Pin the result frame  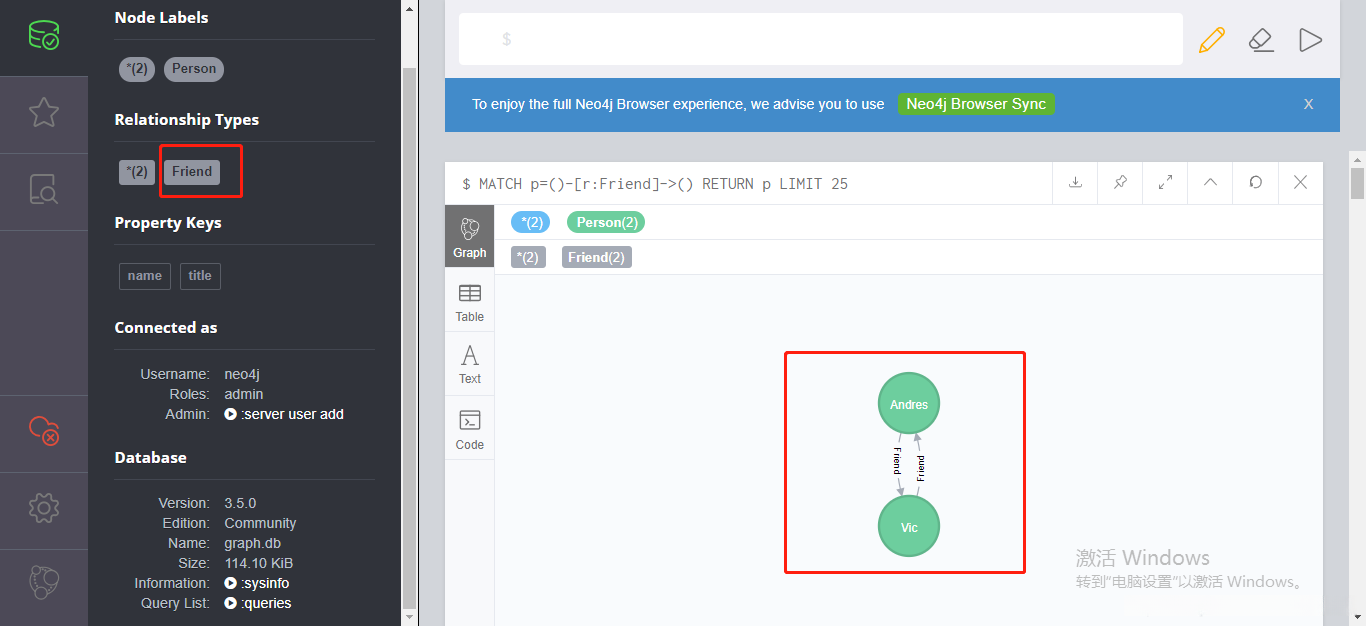coord(1120,183)
